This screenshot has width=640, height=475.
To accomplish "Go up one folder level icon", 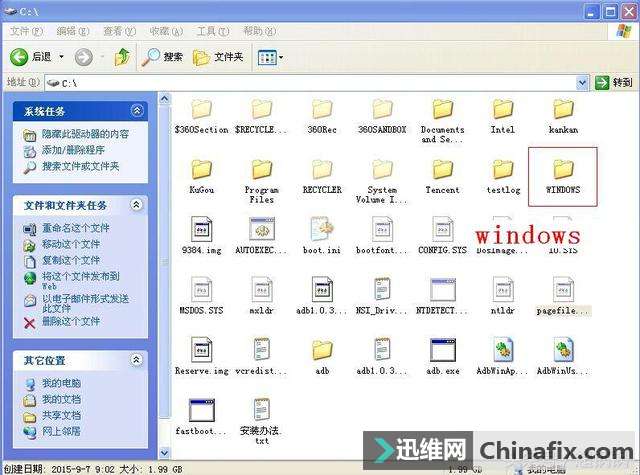I will tap(122, 57).
